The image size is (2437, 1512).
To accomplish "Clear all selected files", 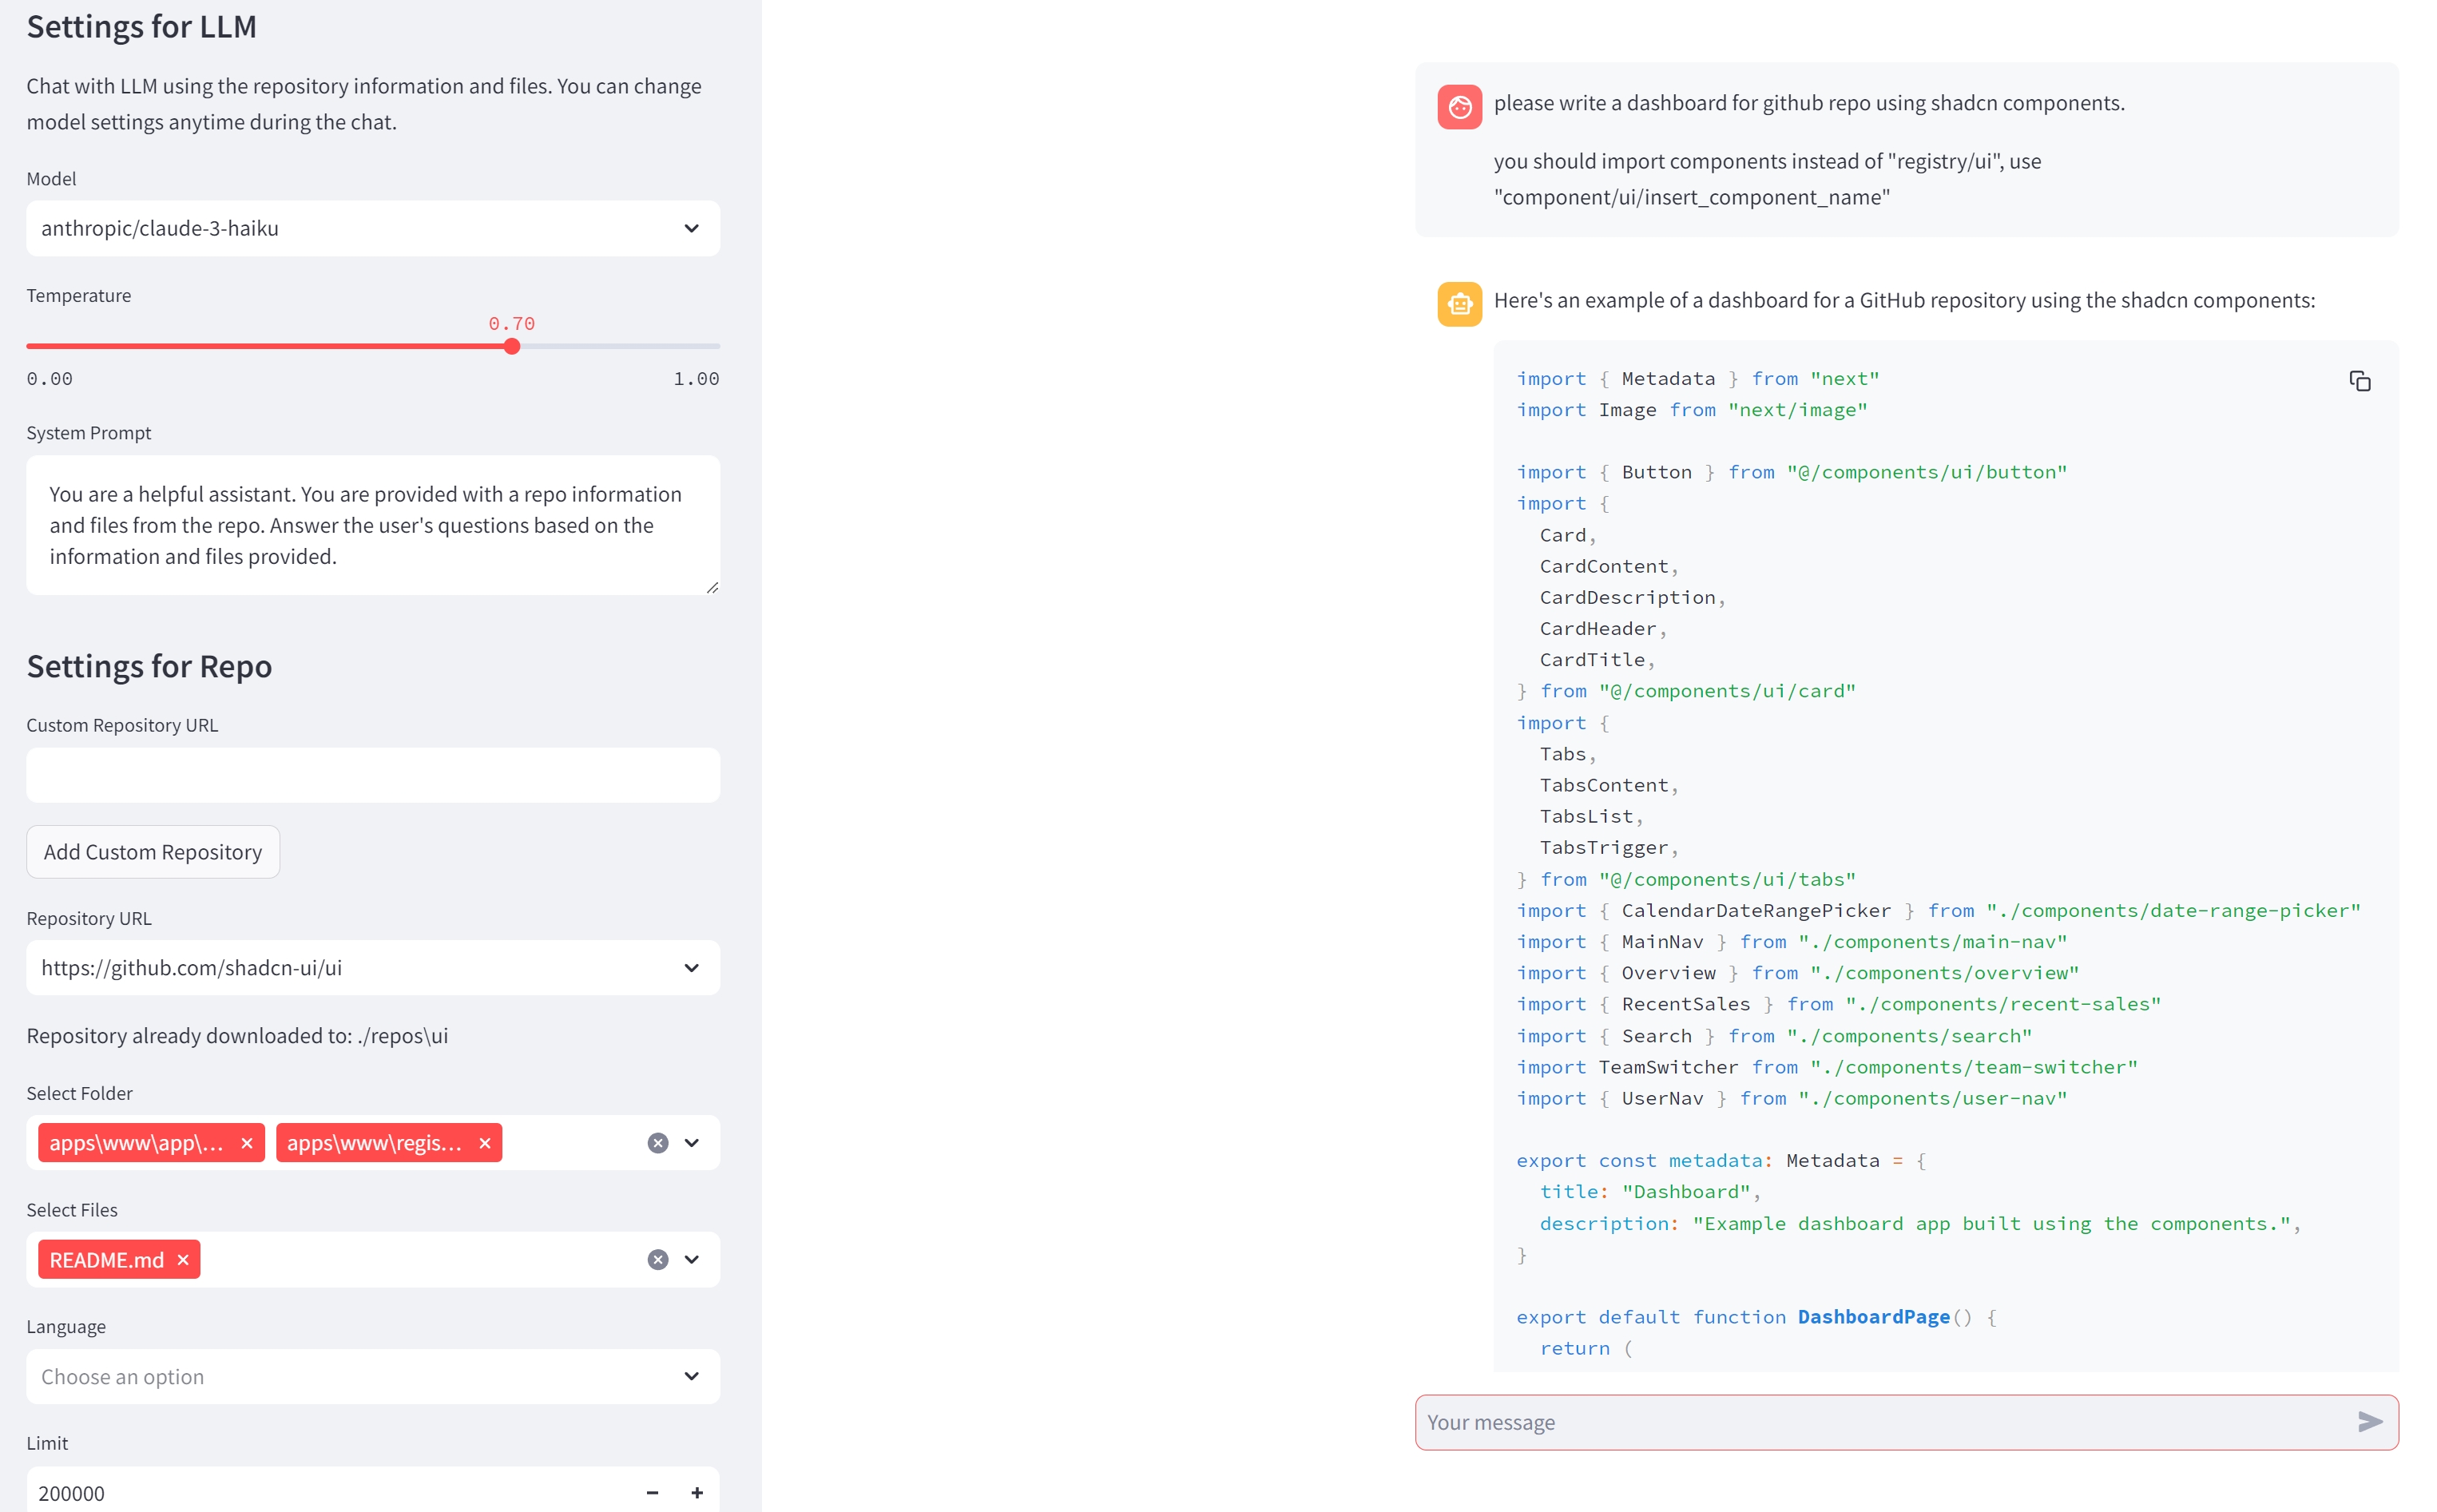I will pyautogui.click(x=657, y=1260).
